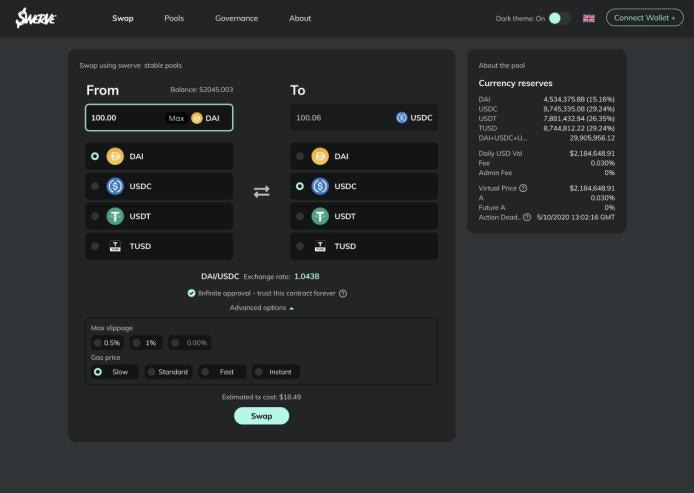
Task: Select Fast gas price
Action: coord(222,372)
